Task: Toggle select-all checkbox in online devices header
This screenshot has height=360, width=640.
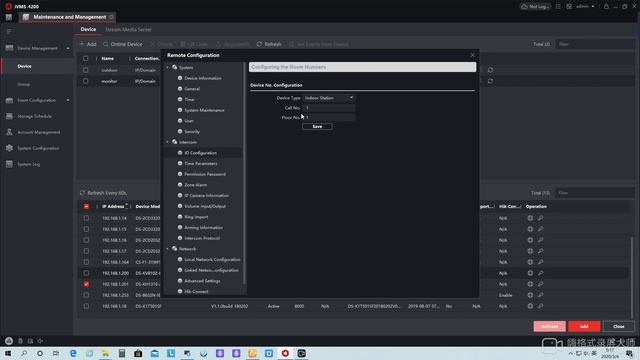Action: click(x=86, y=207)
